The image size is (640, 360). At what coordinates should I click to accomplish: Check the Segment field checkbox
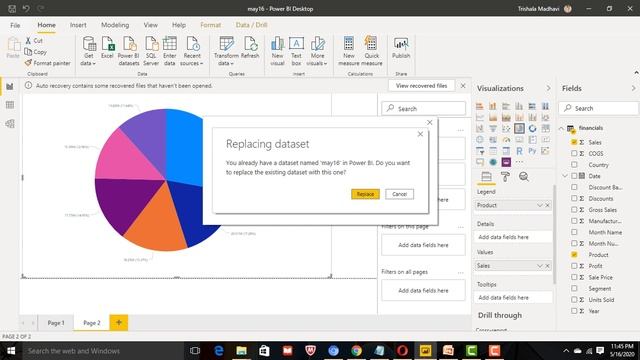(574, 288)
